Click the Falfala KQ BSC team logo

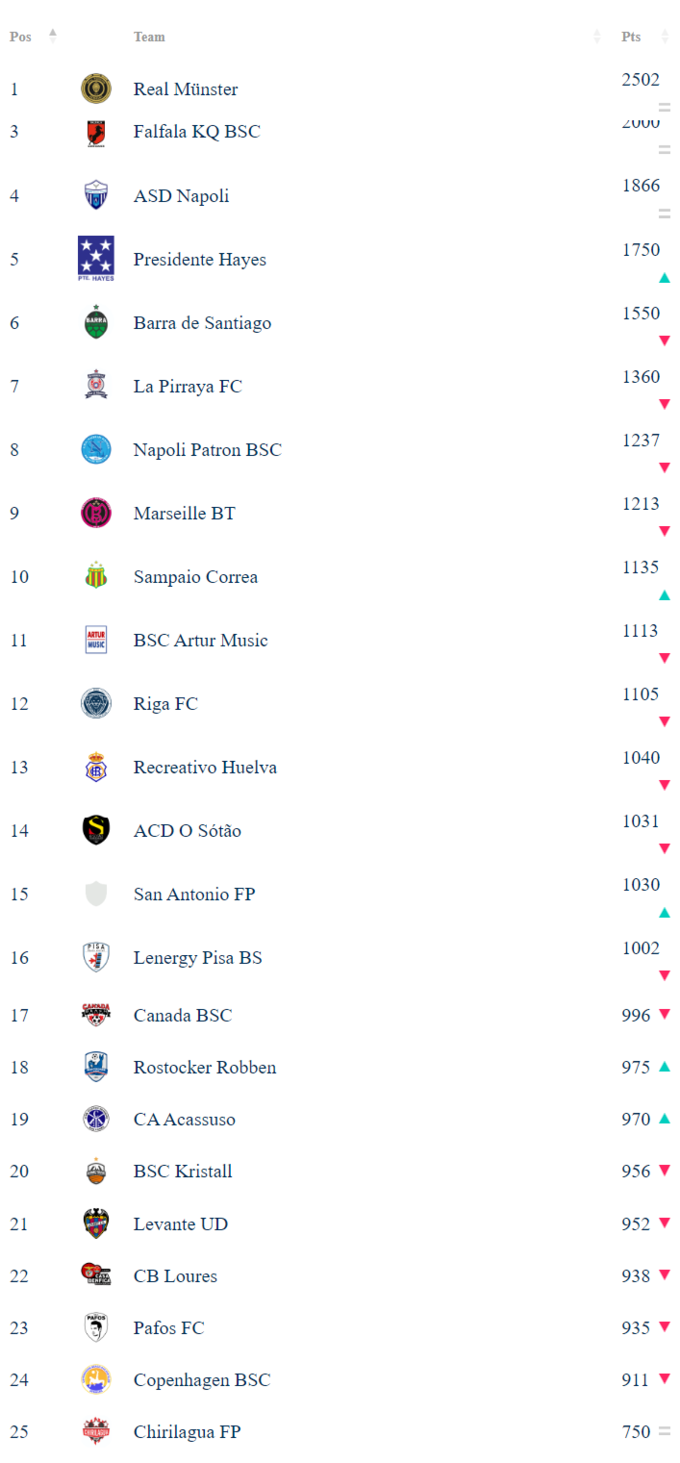pyautogui.click(x=96, y=132)
